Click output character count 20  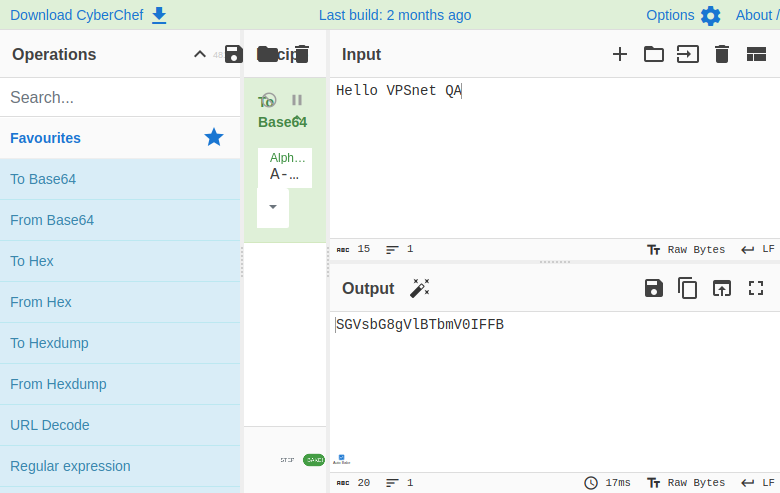point(353,483)
